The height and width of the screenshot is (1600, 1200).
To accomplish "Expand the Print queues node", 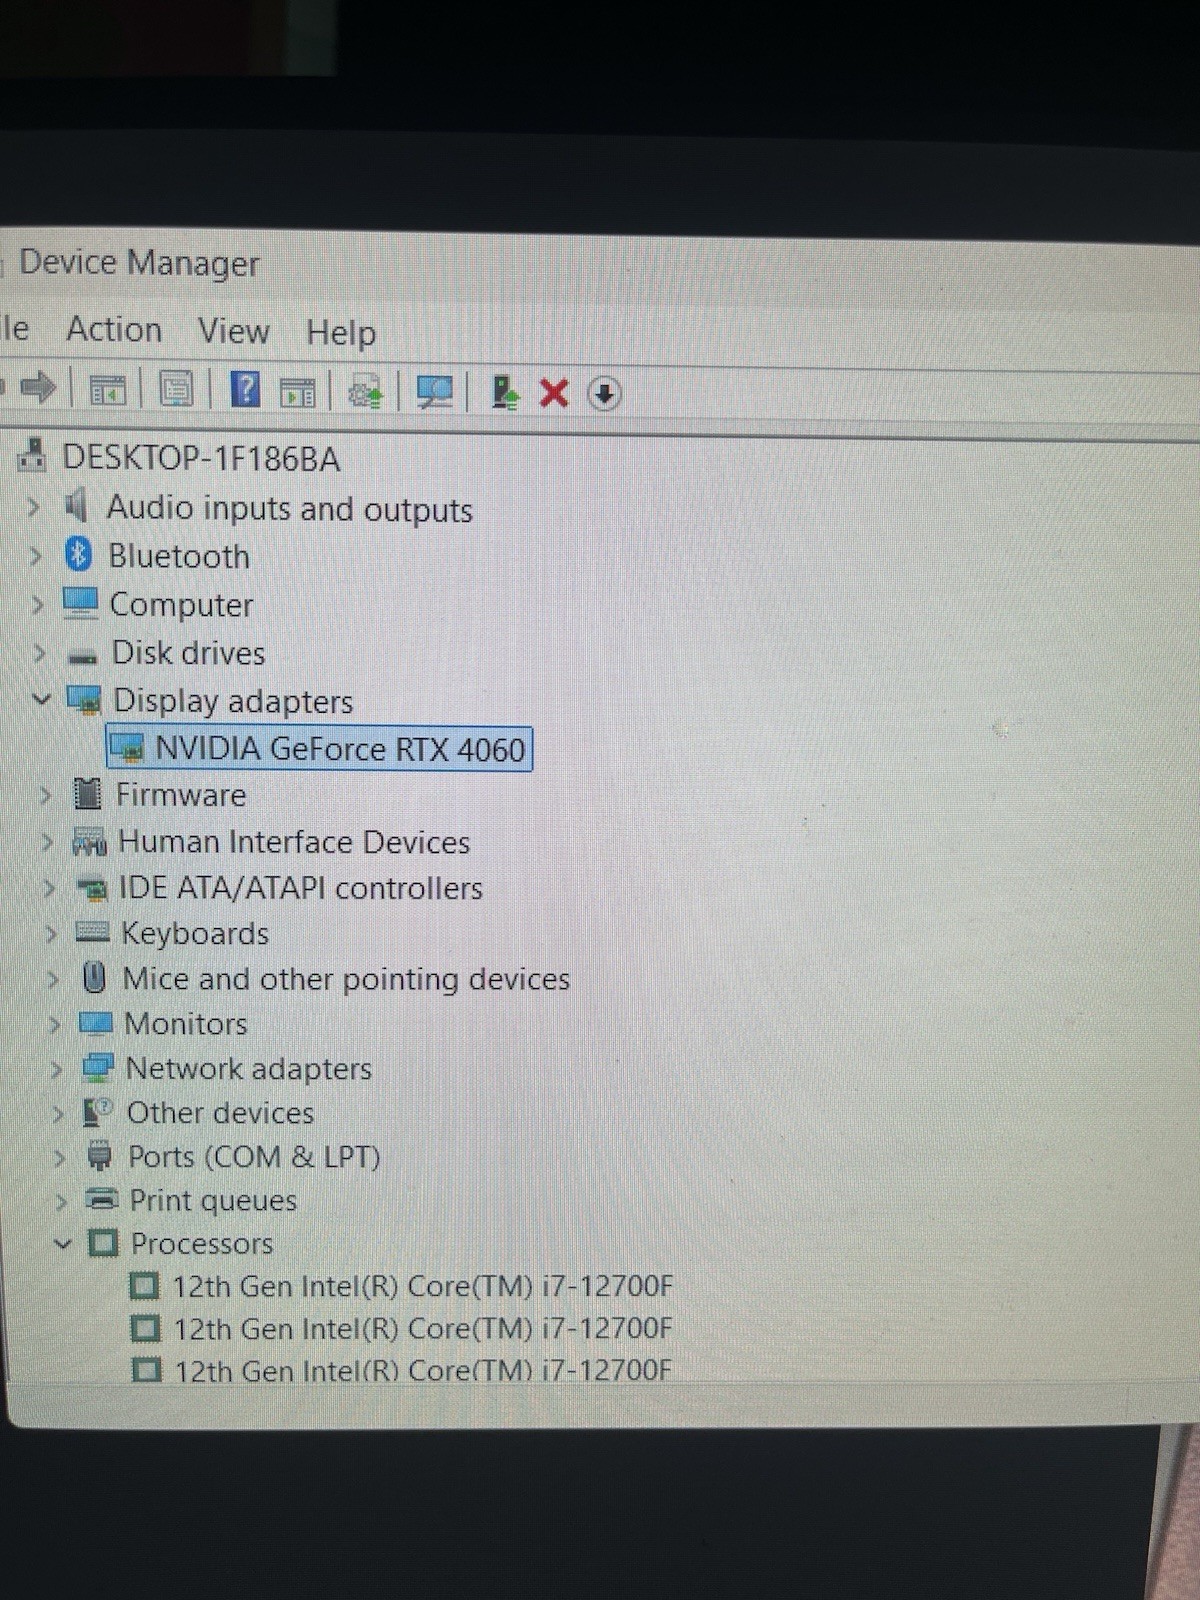I will 62,1200.
